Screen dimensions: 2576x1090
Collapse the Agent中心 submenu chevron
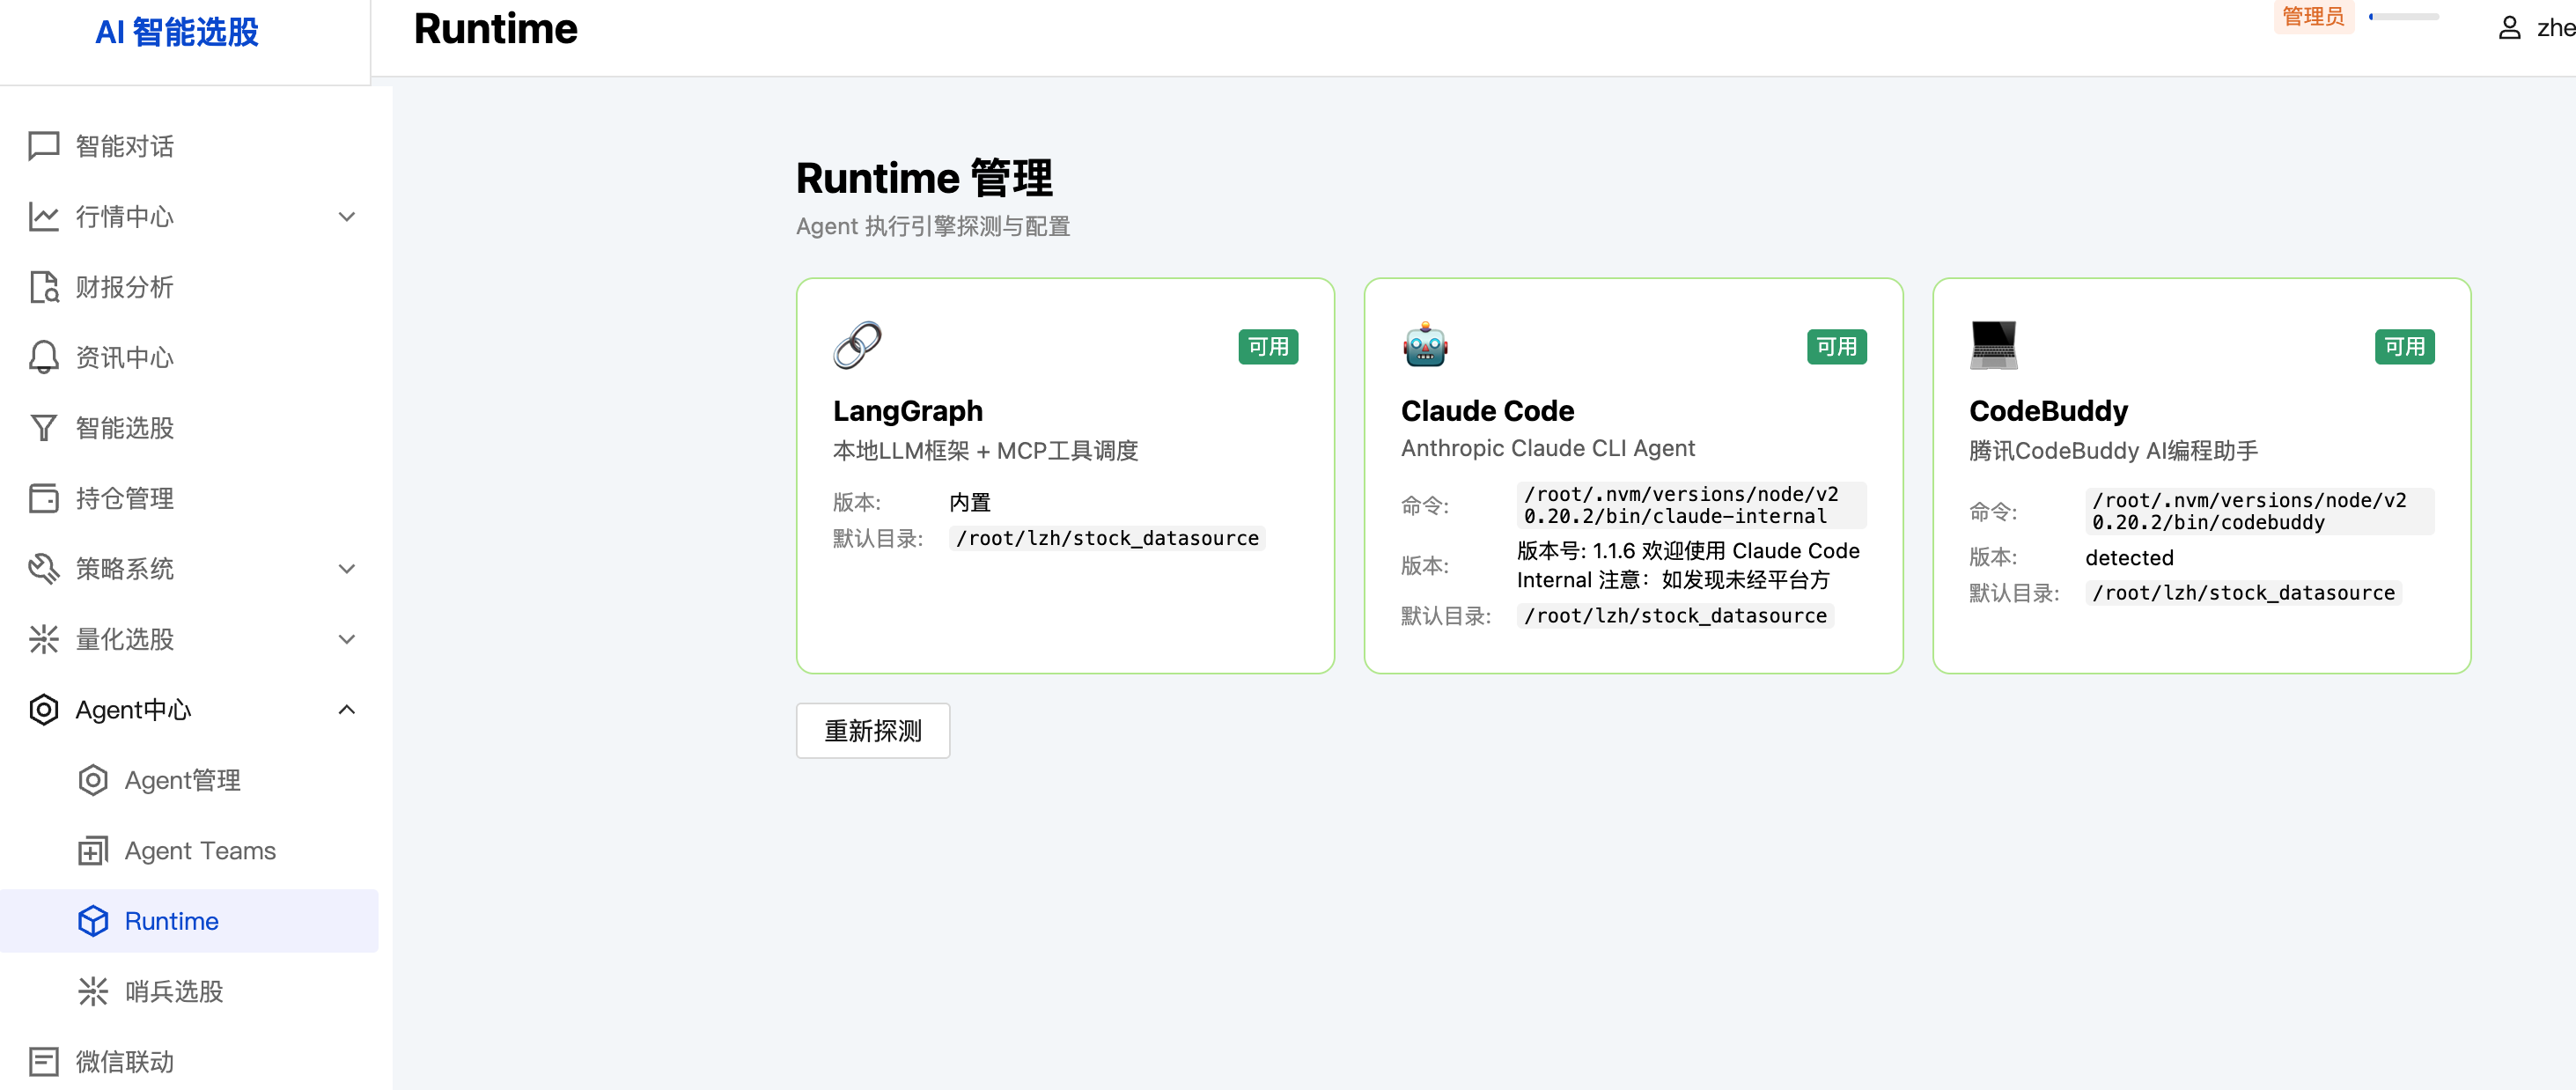(347, 709)
